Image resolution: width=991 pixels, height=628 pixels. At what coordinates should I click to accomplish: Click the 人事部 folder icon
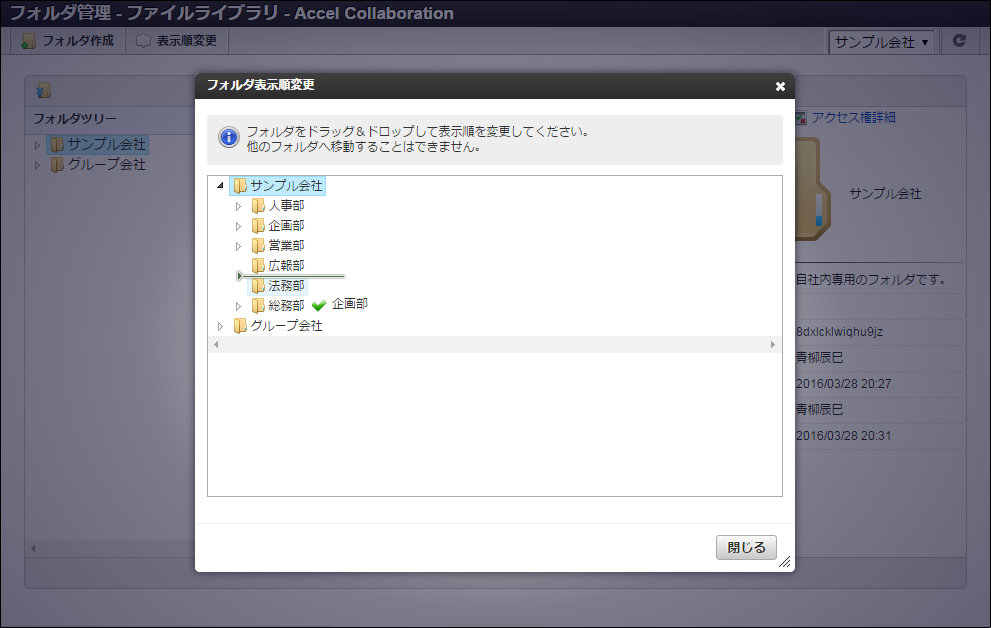click(258, 206)
